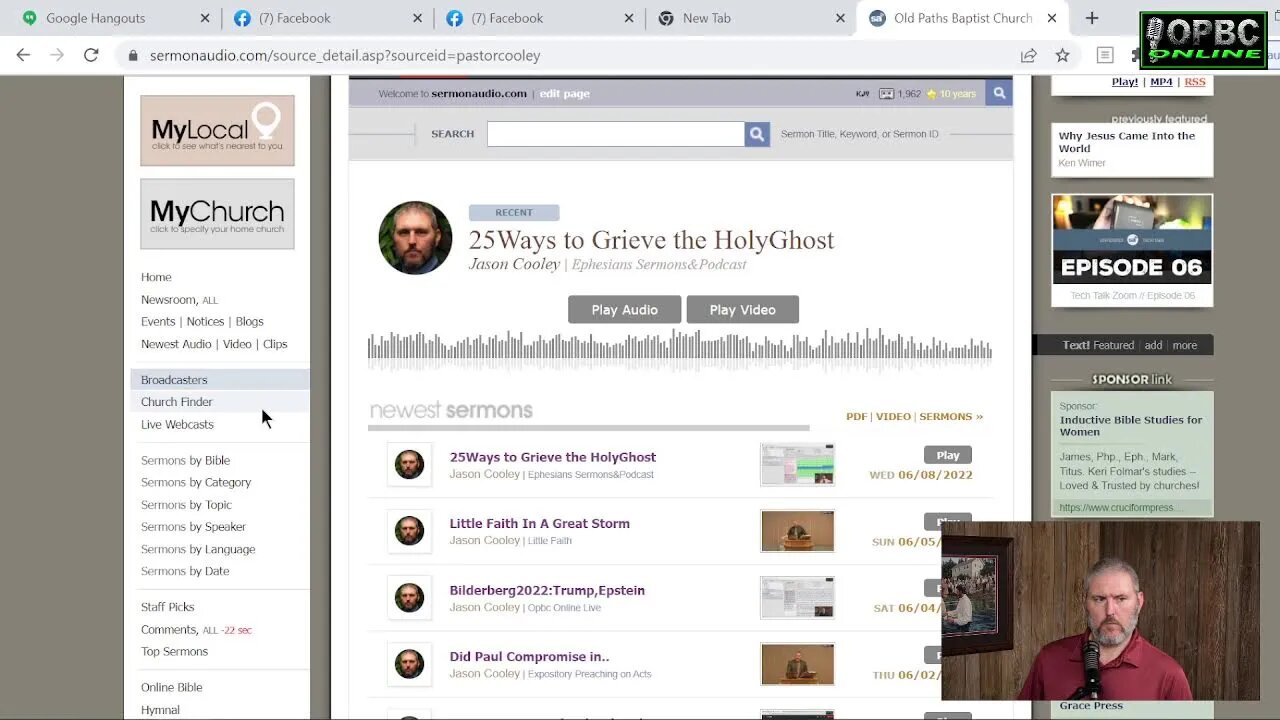The width and height of the screenshot is (1280, 720).
Task: Click the speaker avatar beside Did Paul Compromise
Action: (x=409, y=664)
